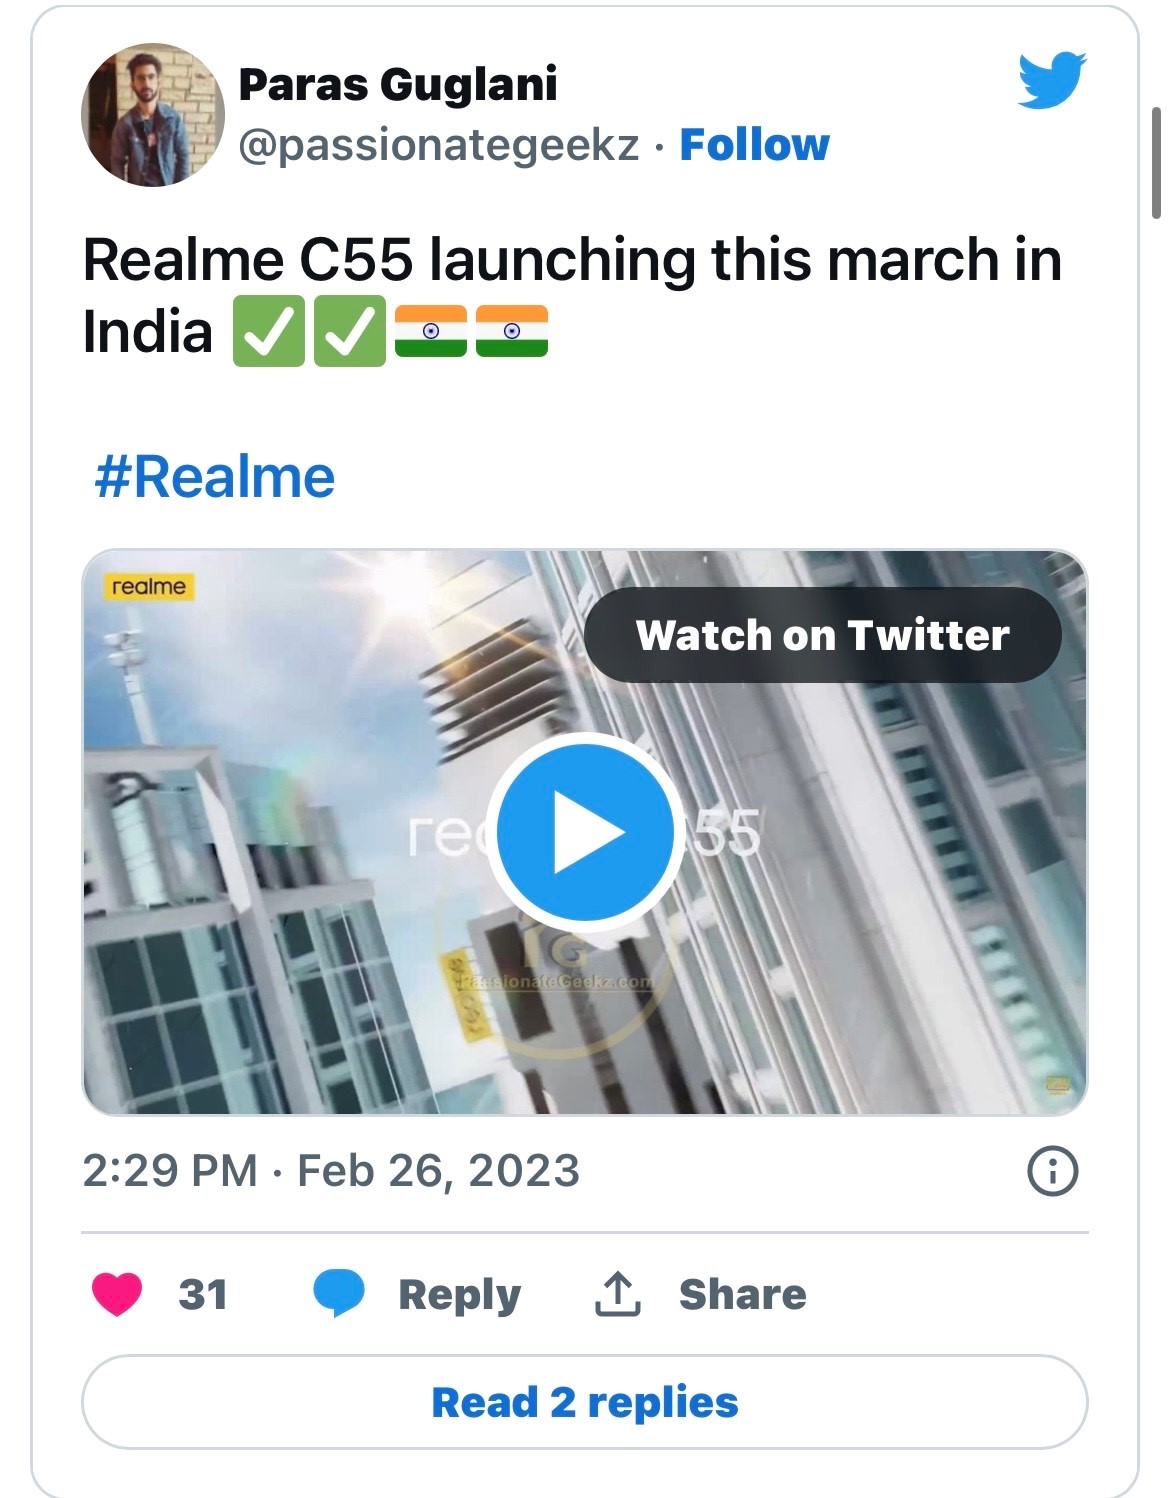Screen dimensions: 1170x1498
Task: Click the Reply text label
Action: (x=459, y=1294)
